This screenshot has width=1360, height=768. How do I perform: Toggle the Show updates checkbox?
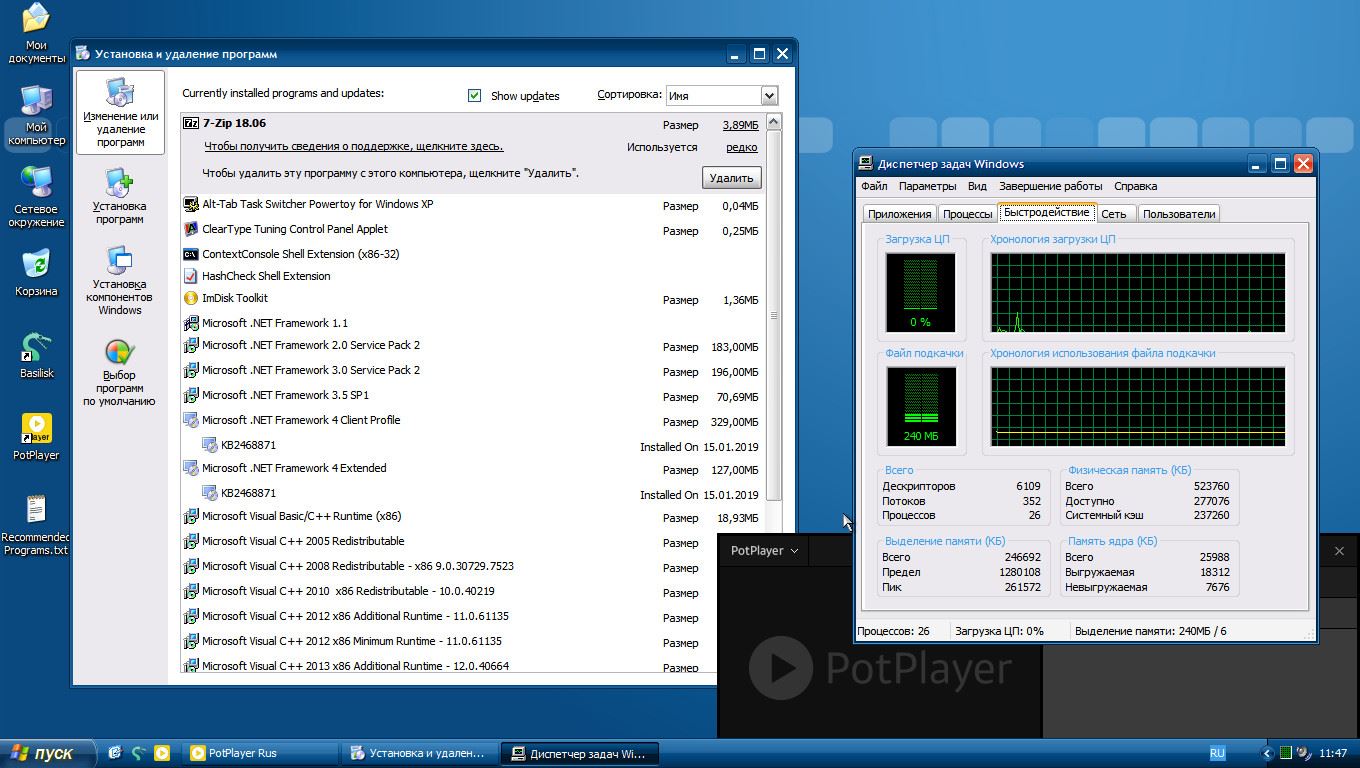point(474,96)
